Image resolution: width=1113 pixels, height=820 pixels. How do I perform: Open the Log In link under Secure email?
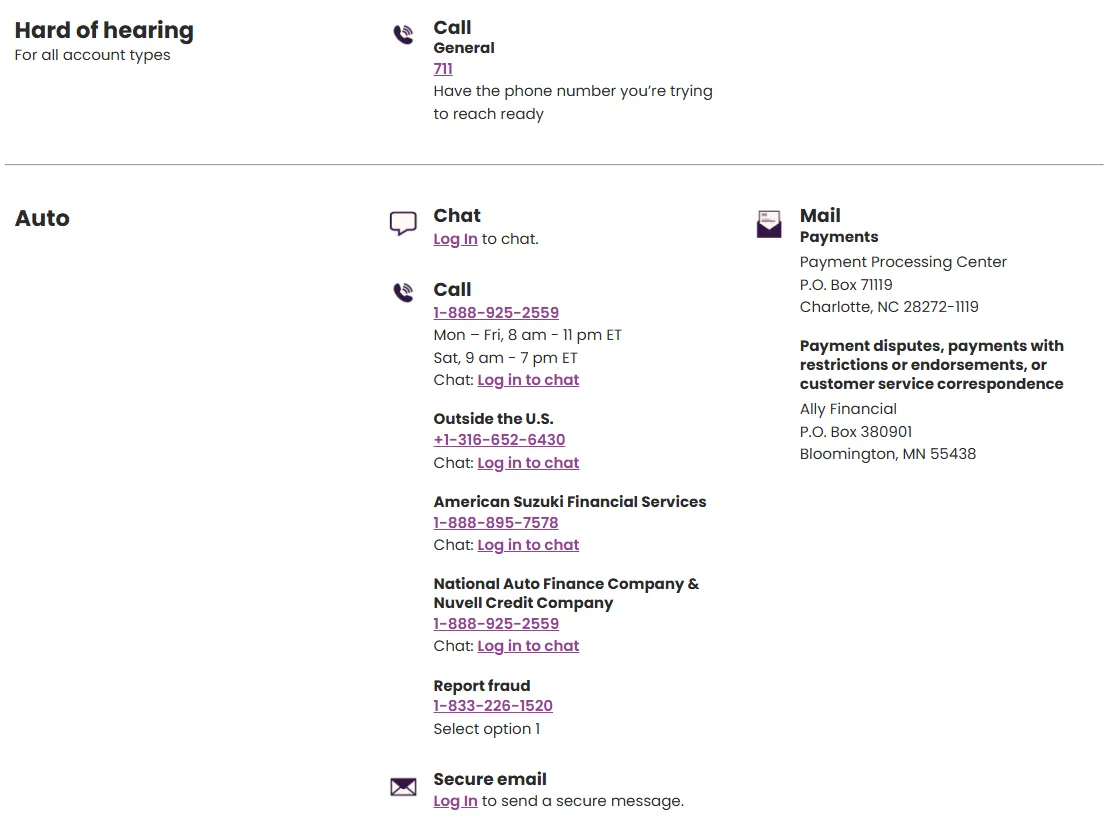click(x=456, y=801)
